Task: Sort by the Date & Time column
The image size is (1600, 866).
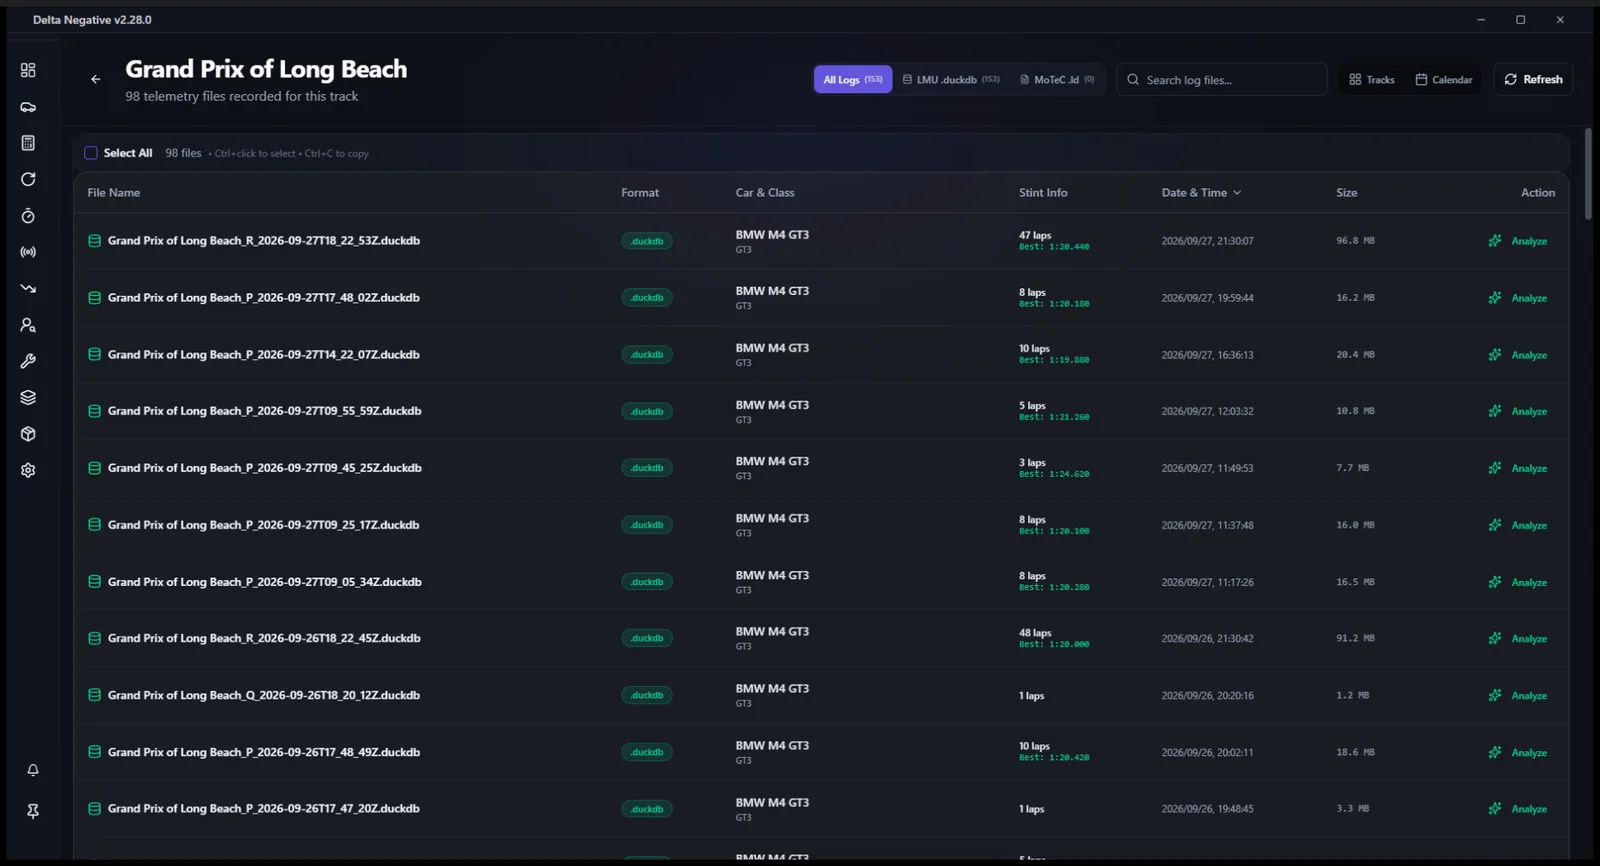Action: click(x=1201, y=193)
